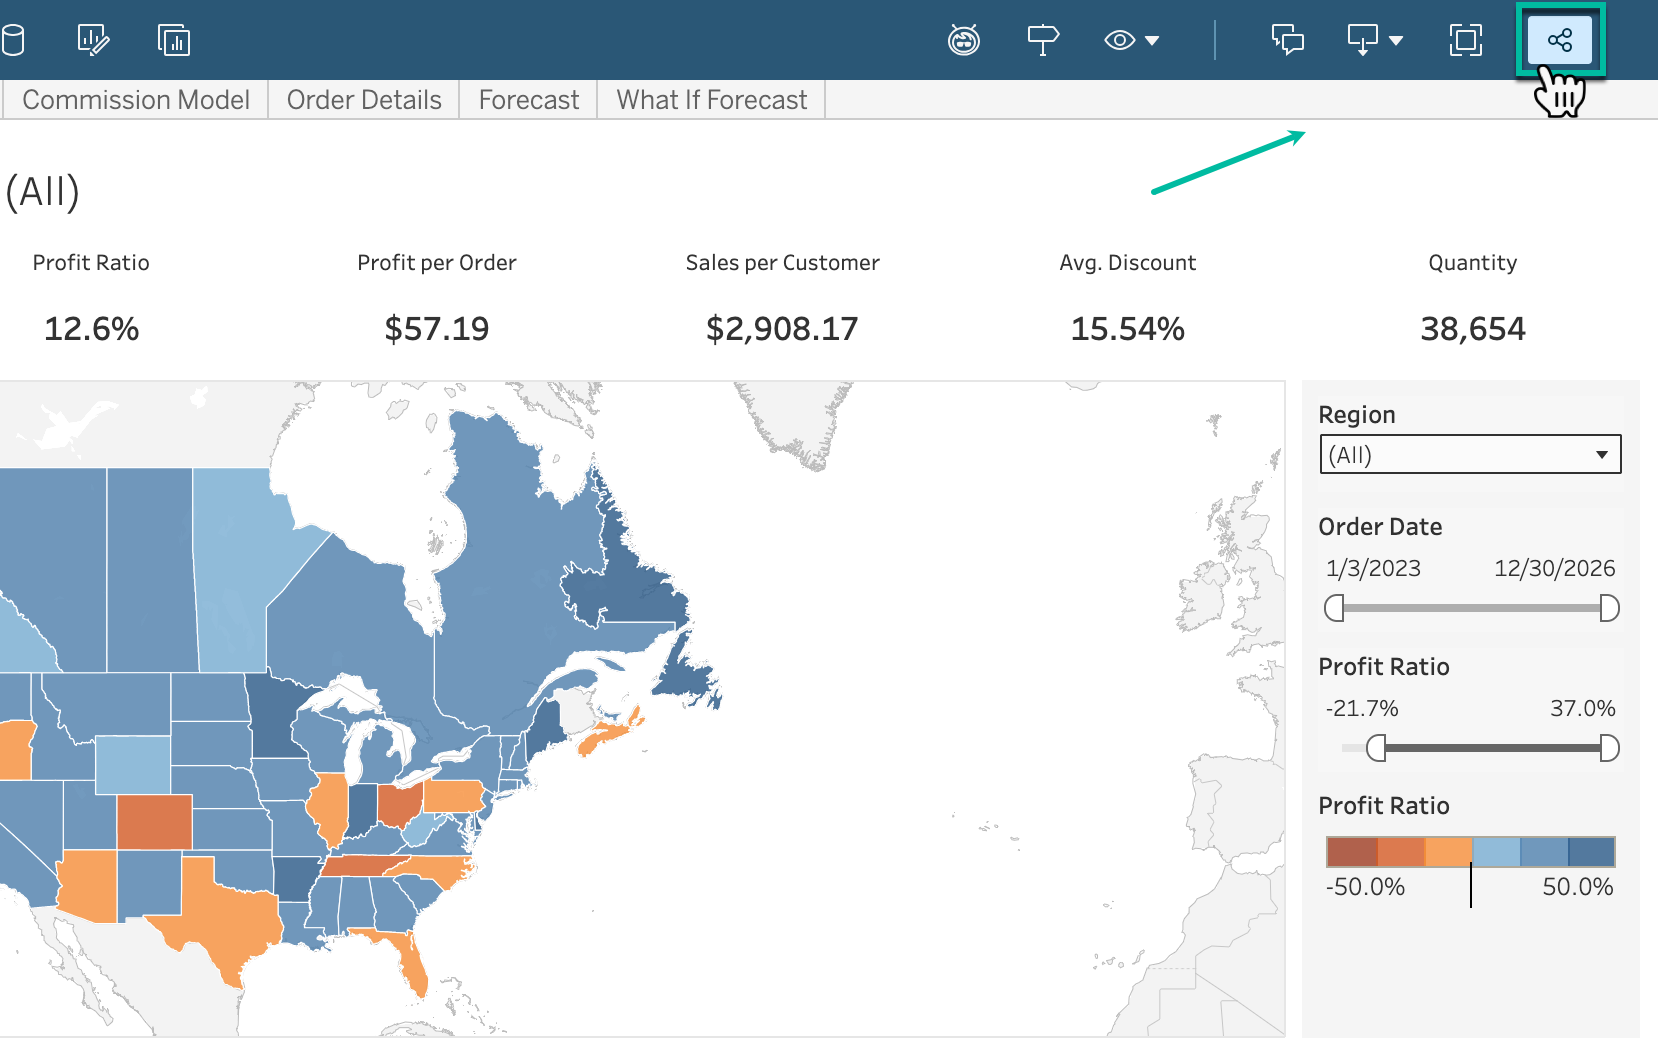The height and width of the screenshot is (1038, 1658).
Task: Open the New workbook icon
Action: click(172, 39)
